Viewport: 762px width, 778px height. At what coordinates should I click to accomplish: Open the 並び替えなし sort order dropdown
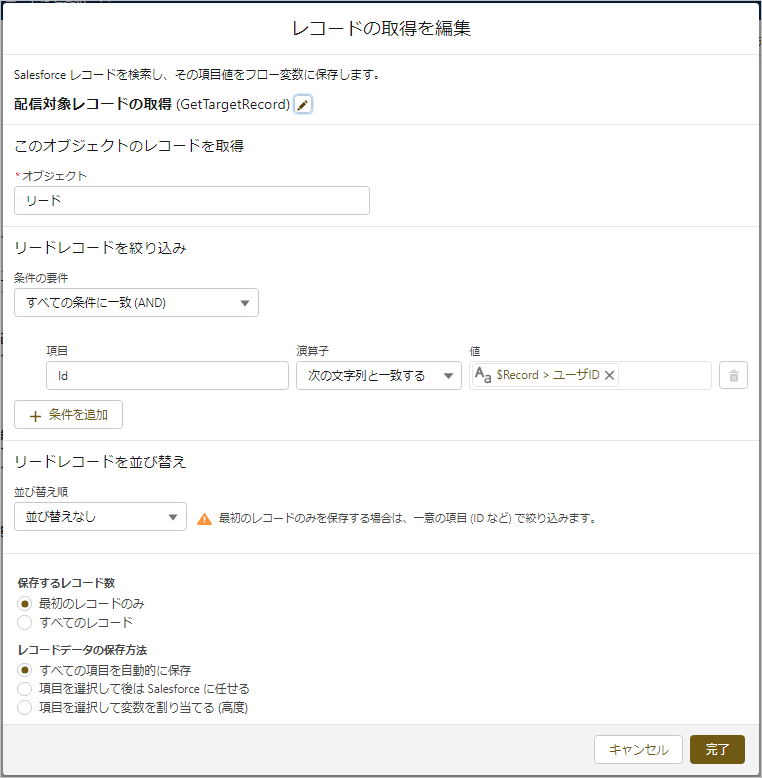tap(100, 517)
